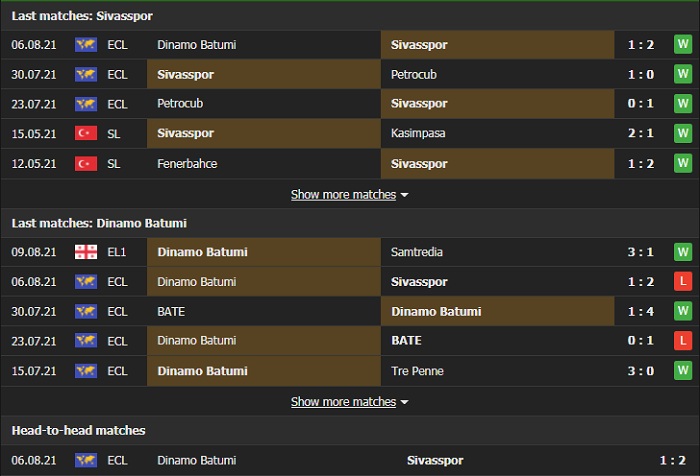Open the Tre Penne team link
Viewport: 700px width, 476px height.
point(419,371)
